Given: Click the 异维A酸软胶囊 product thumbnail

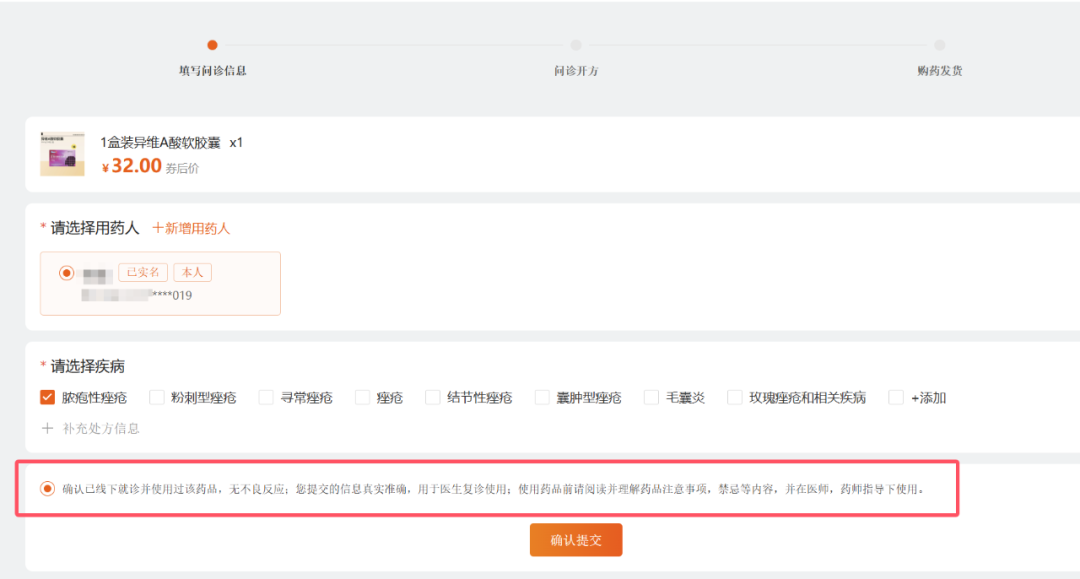Looking at the screenshot, I should [x=62, y=154].
